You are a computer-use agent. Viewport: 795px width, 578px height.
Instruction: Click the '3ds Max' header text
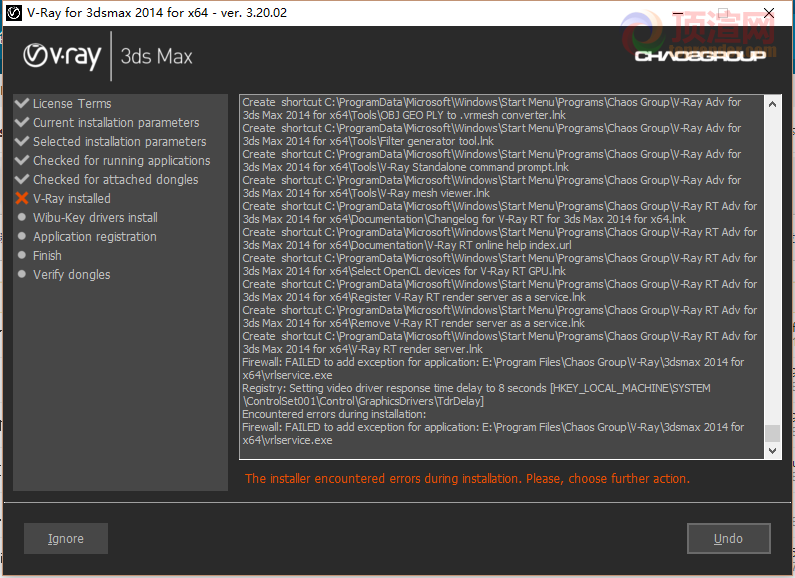pos(157,56)
